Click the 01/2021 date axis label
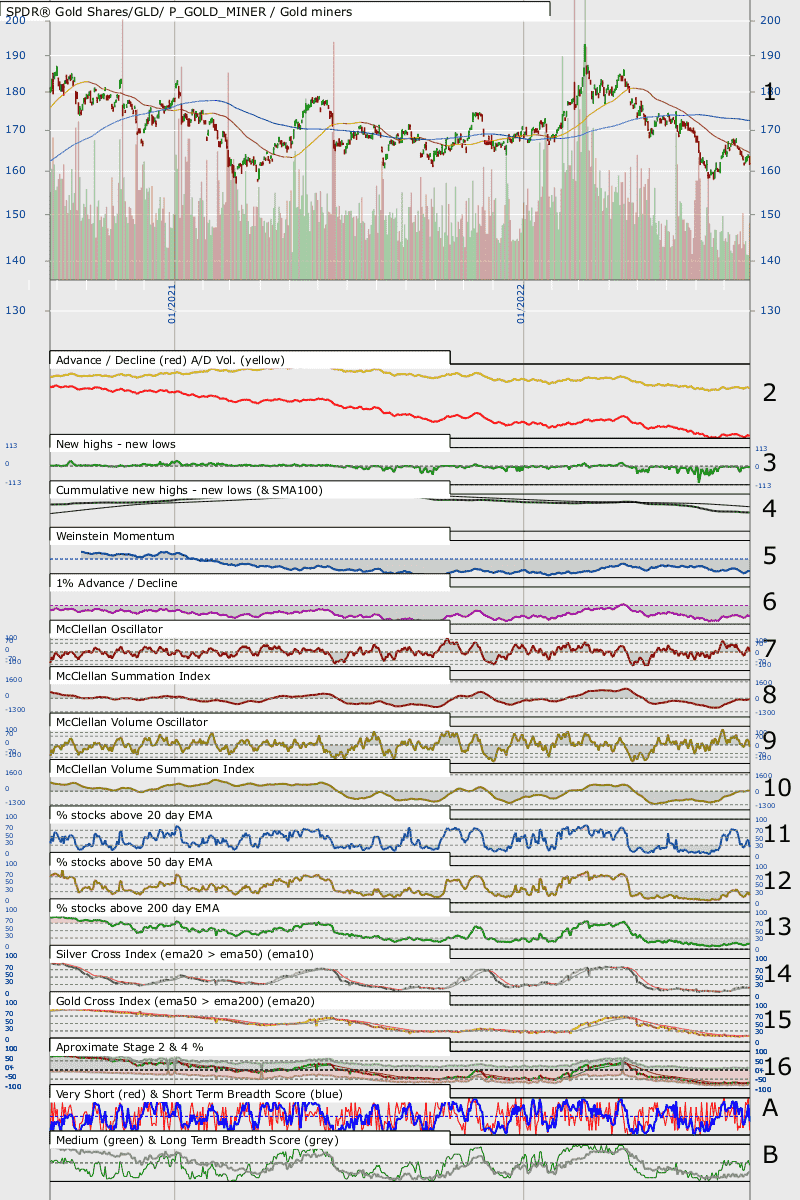800x1200 pixels. [171, 303]
